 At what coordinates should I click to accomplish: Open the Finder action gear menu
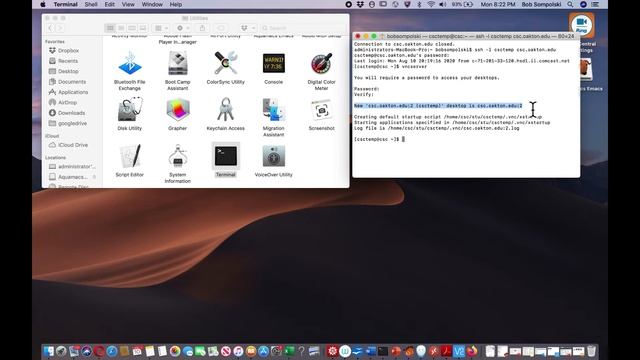182,28
